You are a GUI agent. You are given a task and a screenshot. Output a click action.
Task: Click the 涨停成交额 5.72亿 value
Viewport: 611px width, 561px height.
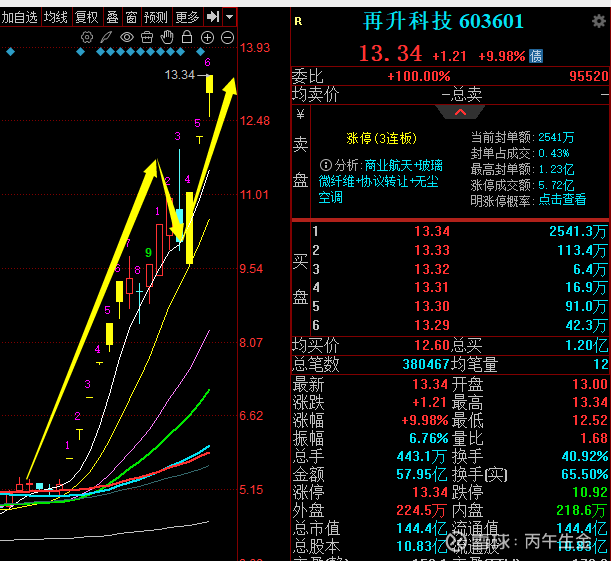click(556, 185)
